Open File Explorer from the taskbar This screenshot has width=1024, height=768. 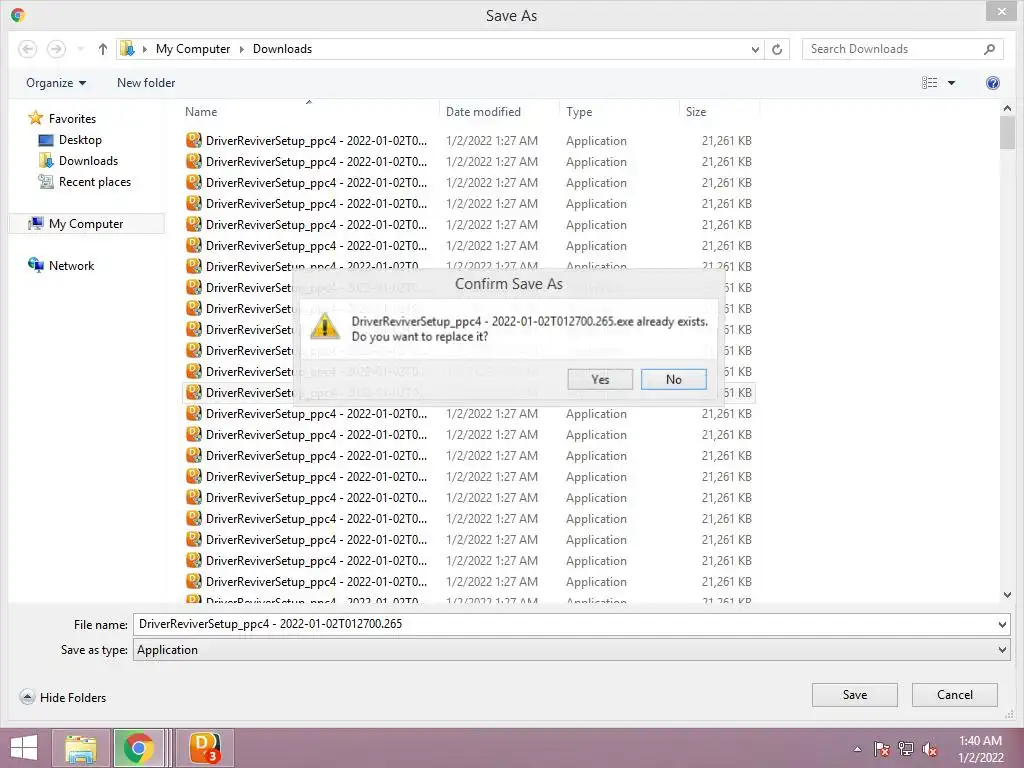coord(81,748)
